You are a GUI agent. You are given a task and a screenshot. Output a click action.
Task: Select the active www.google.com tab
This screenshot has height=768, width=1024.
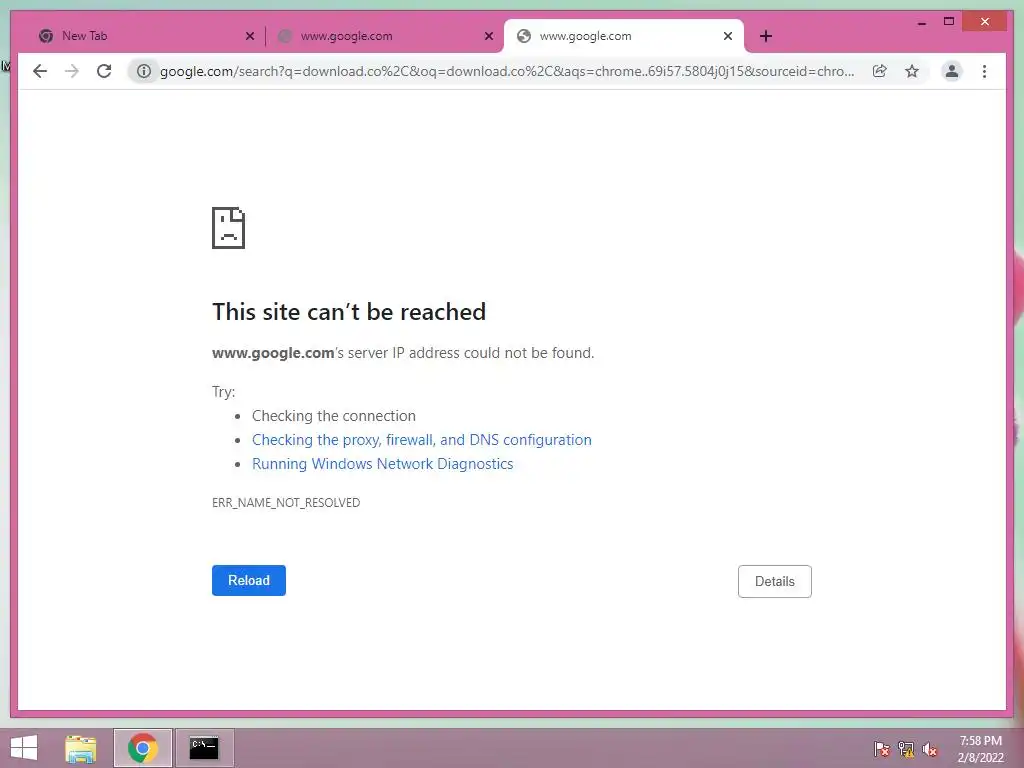624,36
